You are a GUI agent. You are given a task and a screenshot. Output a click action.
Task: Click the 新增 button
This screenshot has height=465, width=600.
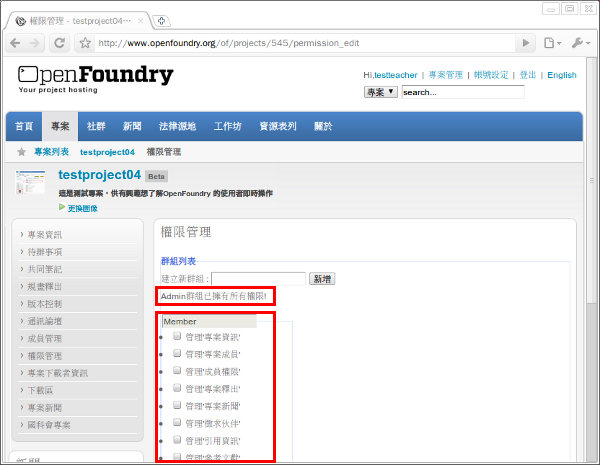click(322, 279)
